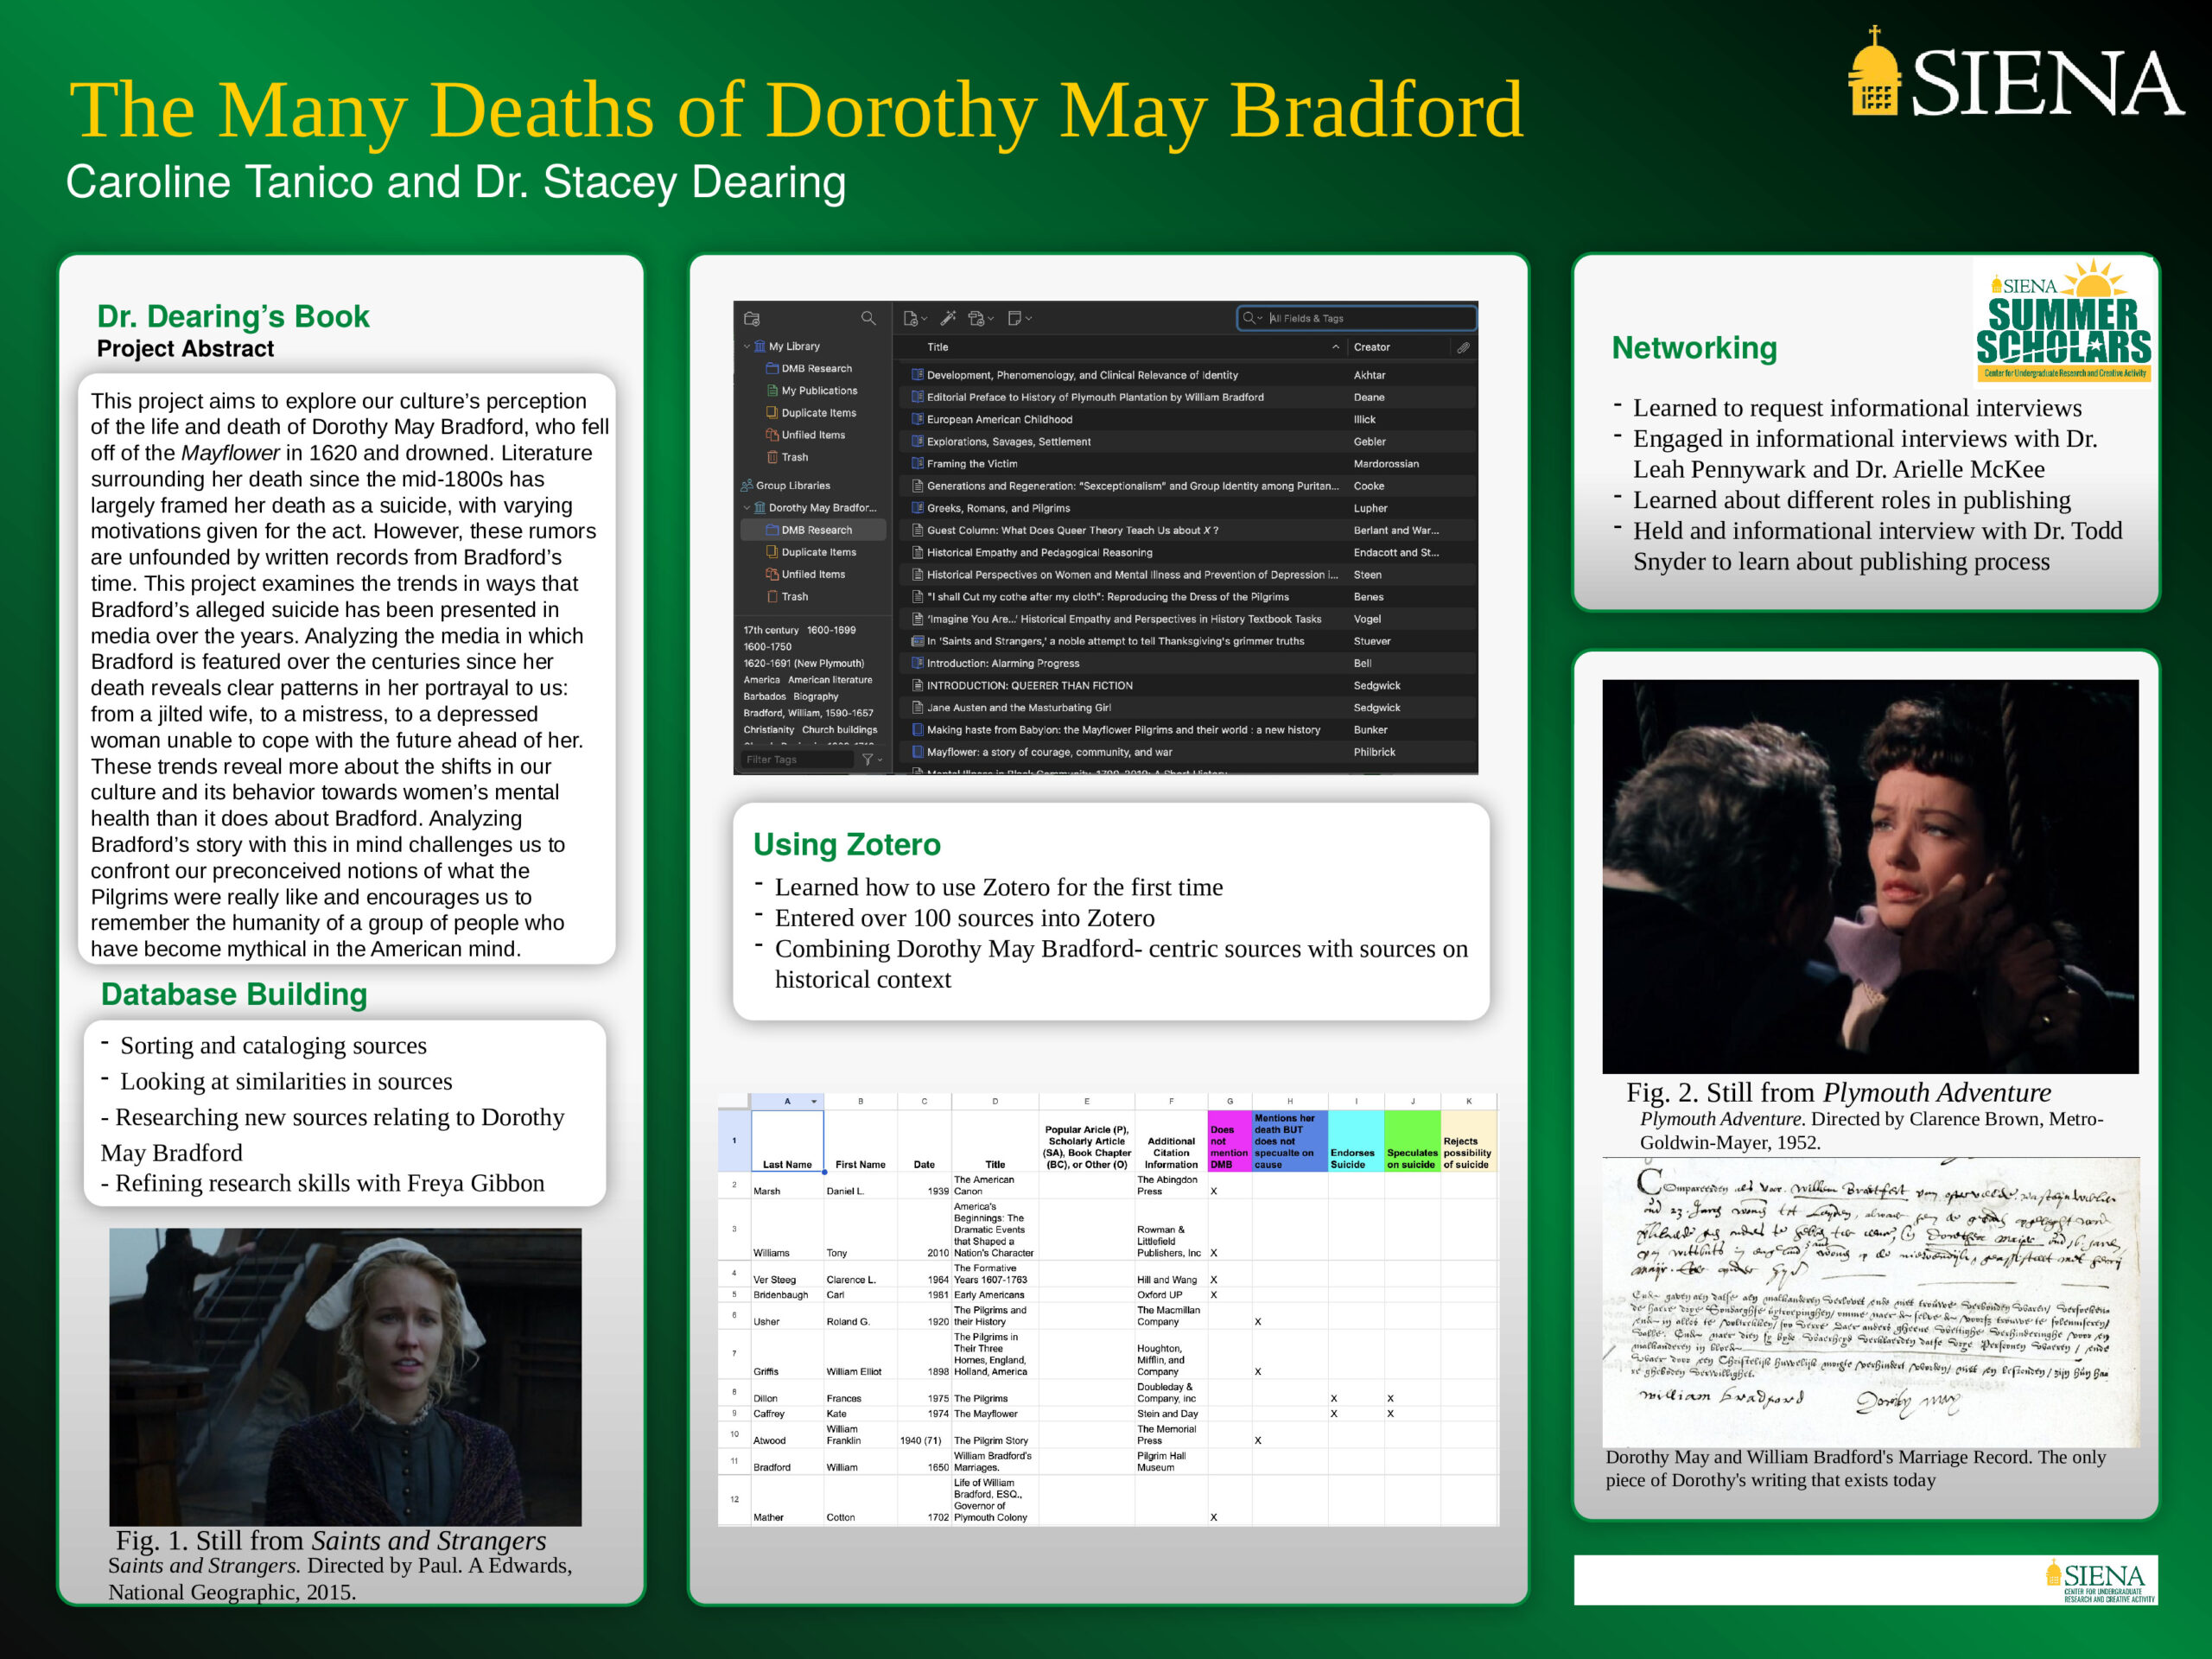
Task: Click the cyan Endorses Suicide header cell
Action: tap(1355, 1141)
